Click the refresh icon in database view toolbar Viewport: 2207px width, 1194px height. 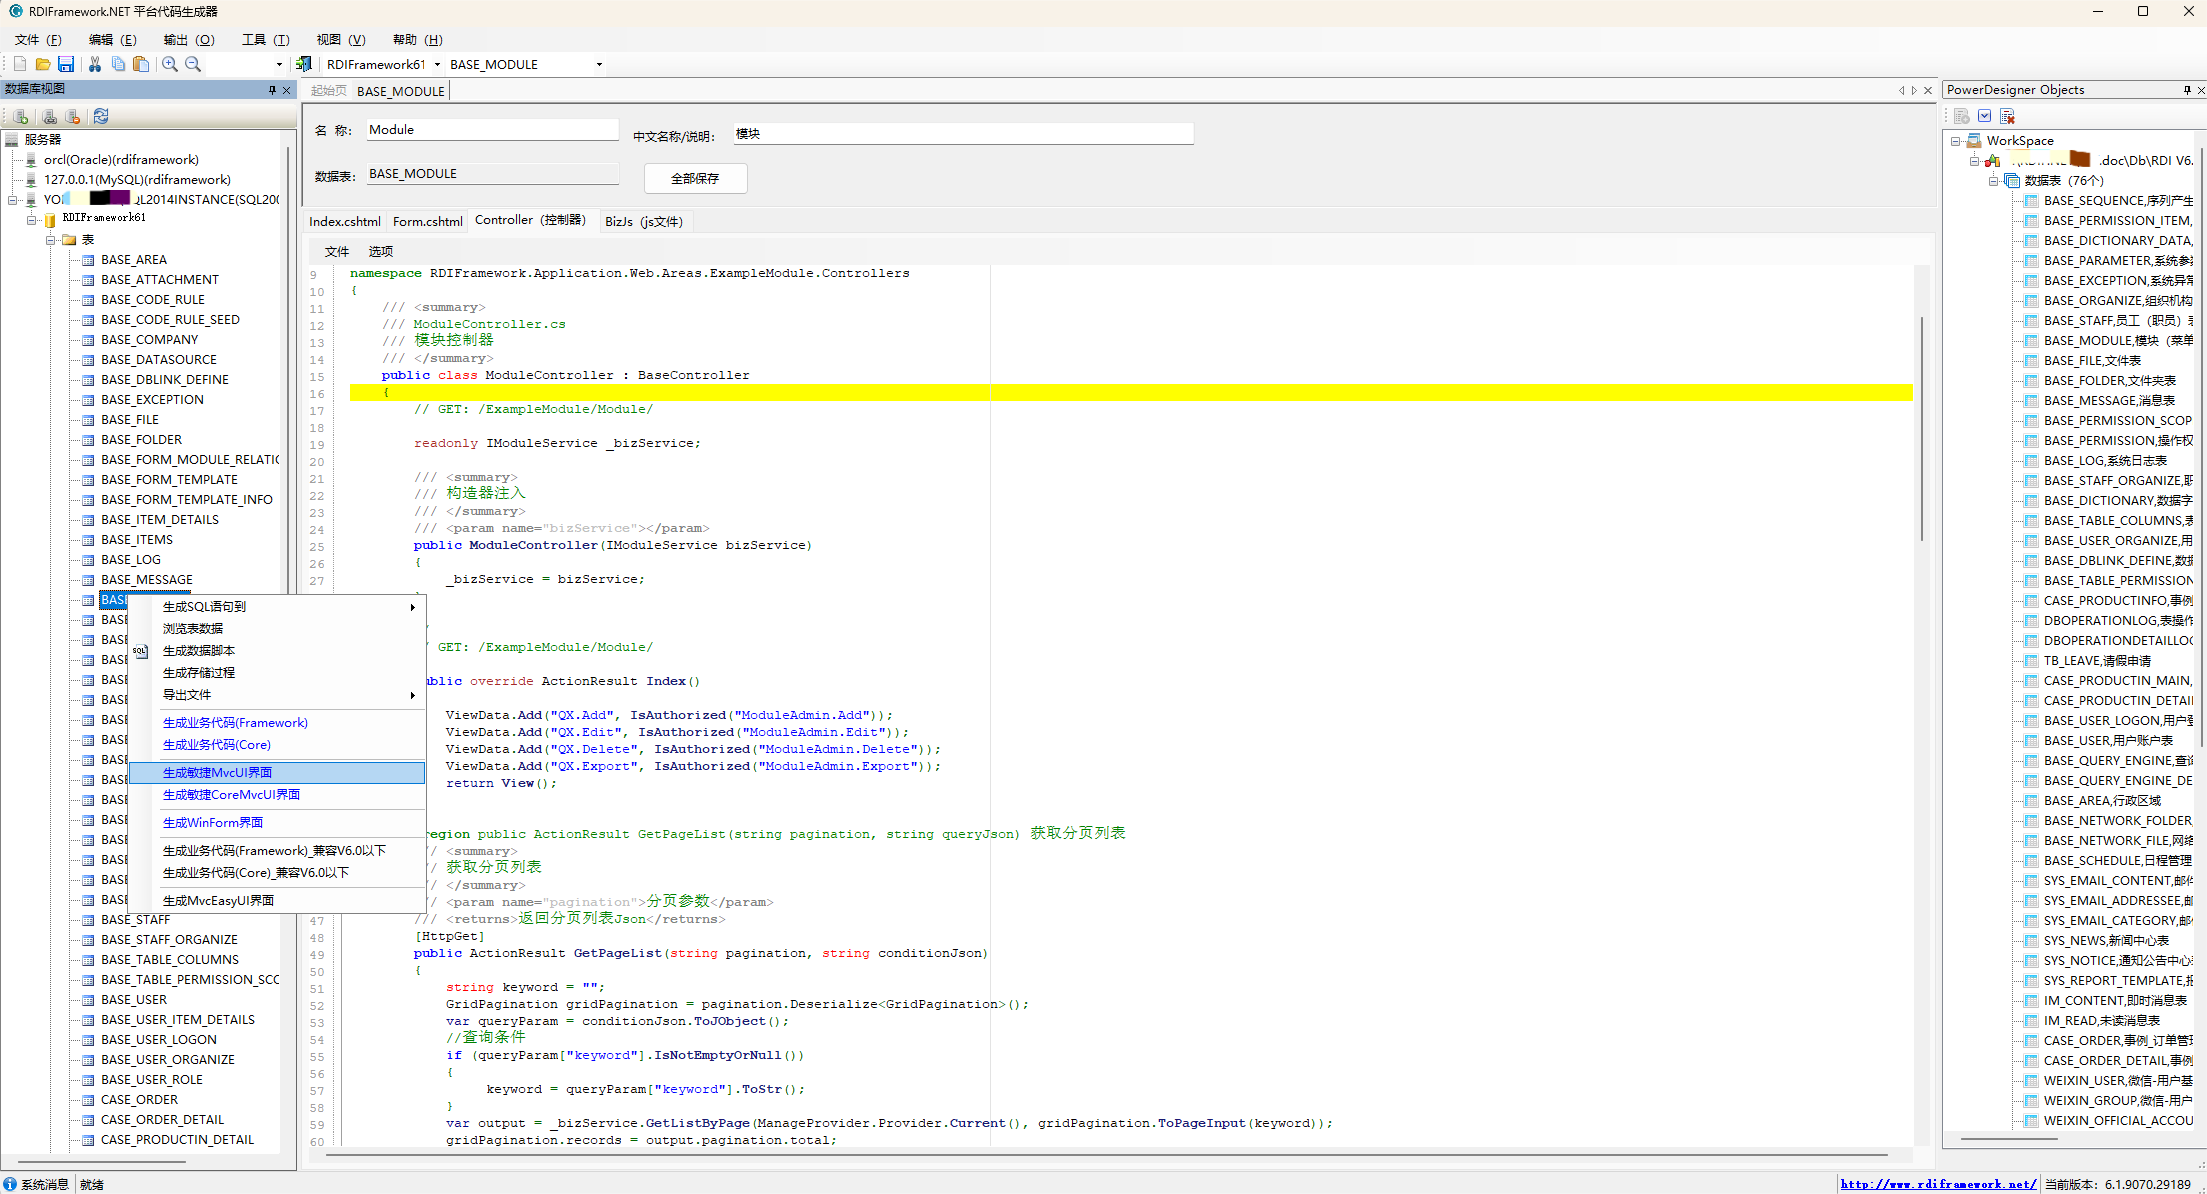coord(101,116)
